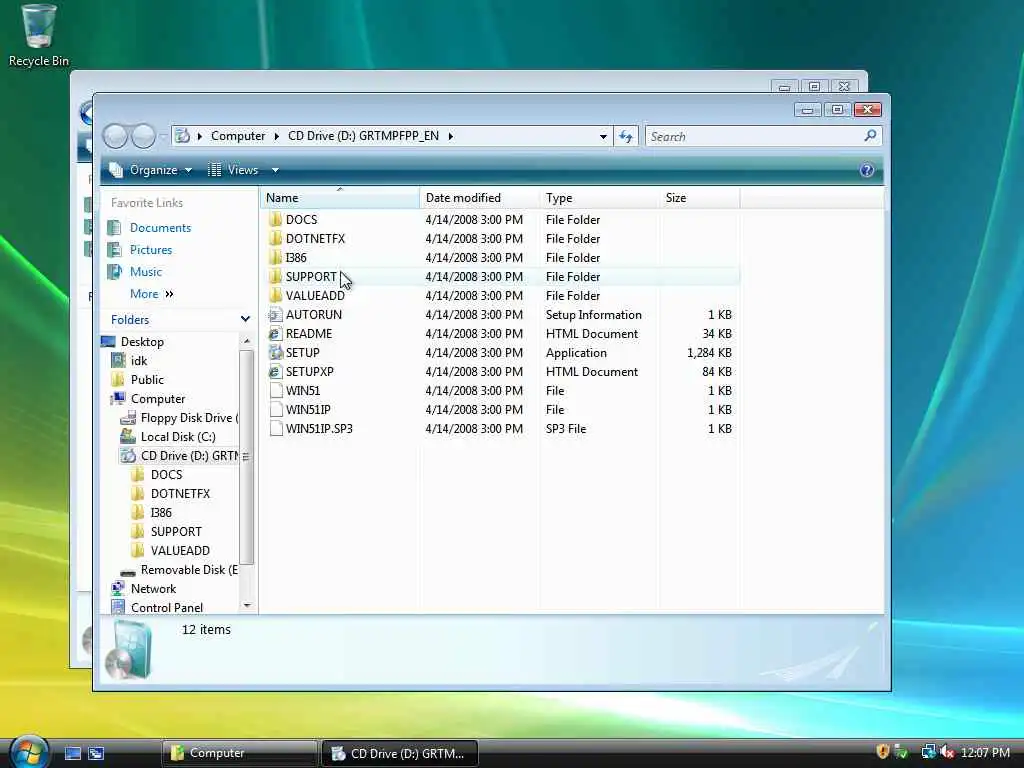Image resolution: width=1024 pixels, height=768 pixels.
Task: Click the folder tree scroll down arrow
Action: click(247, 605)
